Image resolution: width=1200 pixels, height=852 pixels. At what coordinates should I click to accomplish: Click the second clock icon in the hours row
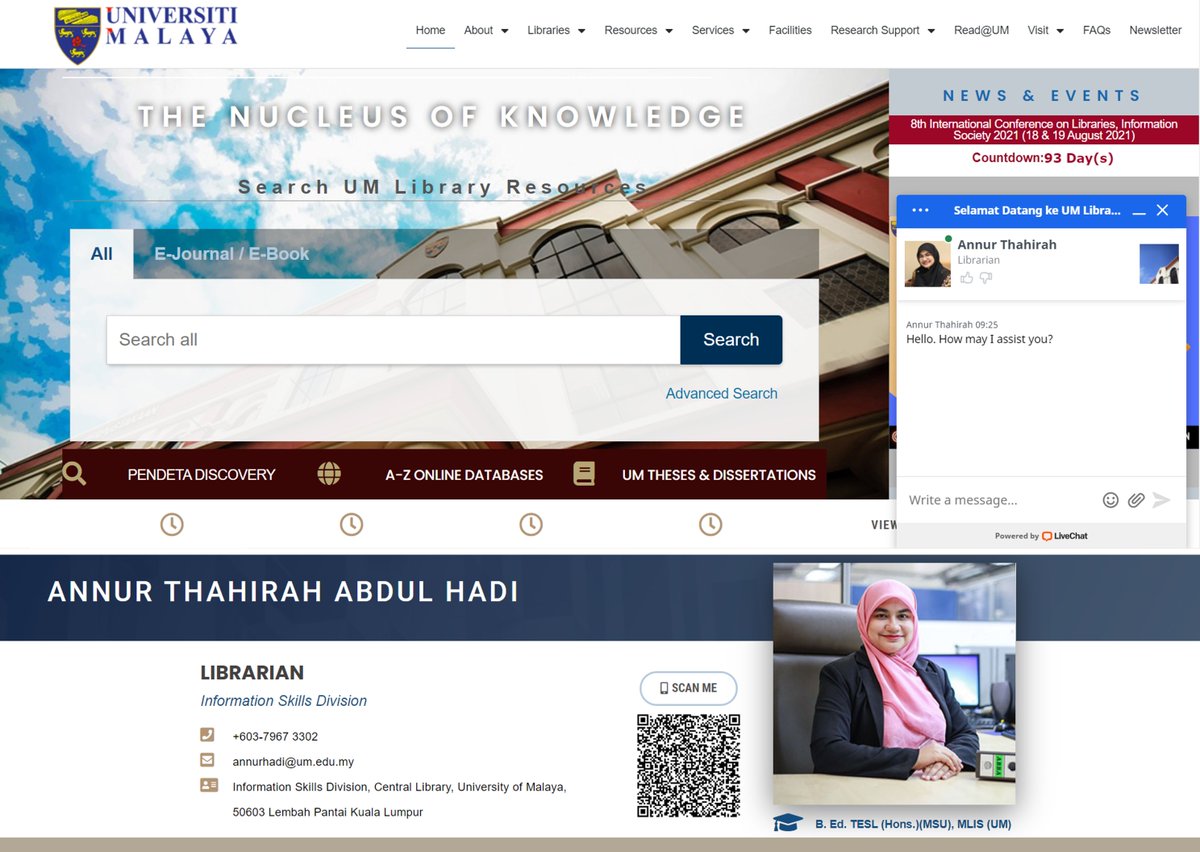(x=351, y=524)
